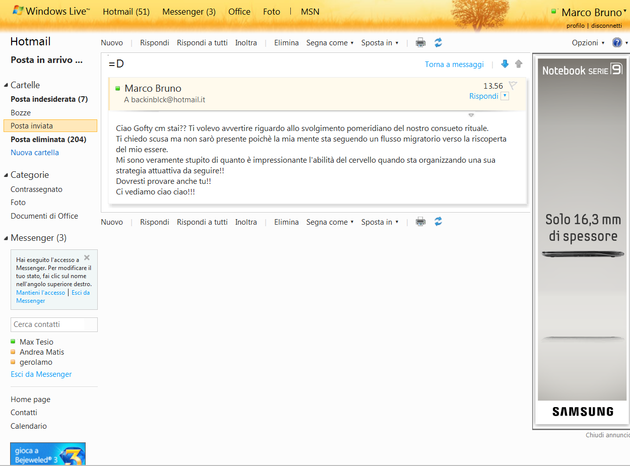Open Hotmail (51) in top navigation
630x466 pixels.
pos(126,12)
